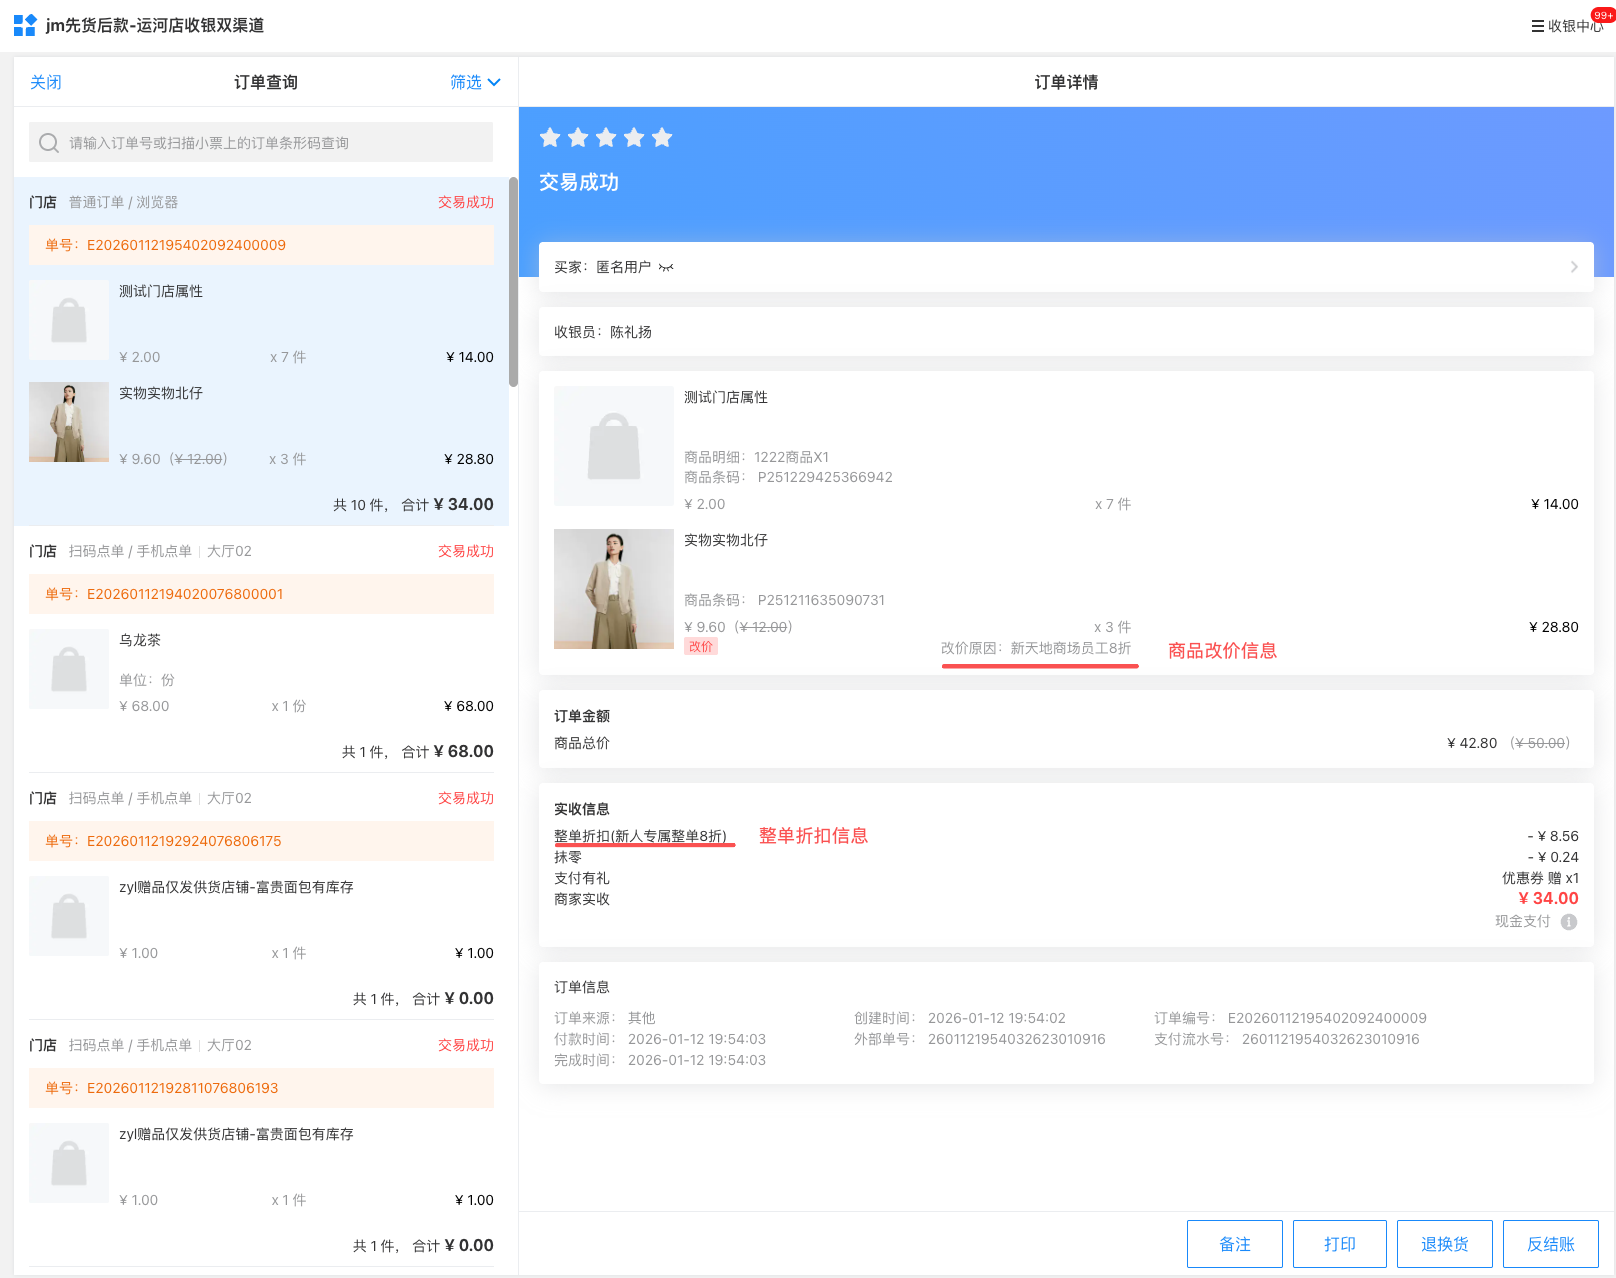Expand the 筛选 filter dropdown
The height and width of the screenshot is (1278, 1616).
pyautogui.click(x=475, y=82)
